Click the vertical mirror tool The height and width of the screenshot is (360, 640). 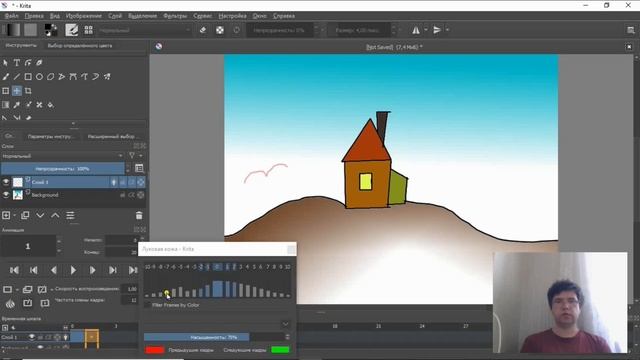[x=437, y=30]
